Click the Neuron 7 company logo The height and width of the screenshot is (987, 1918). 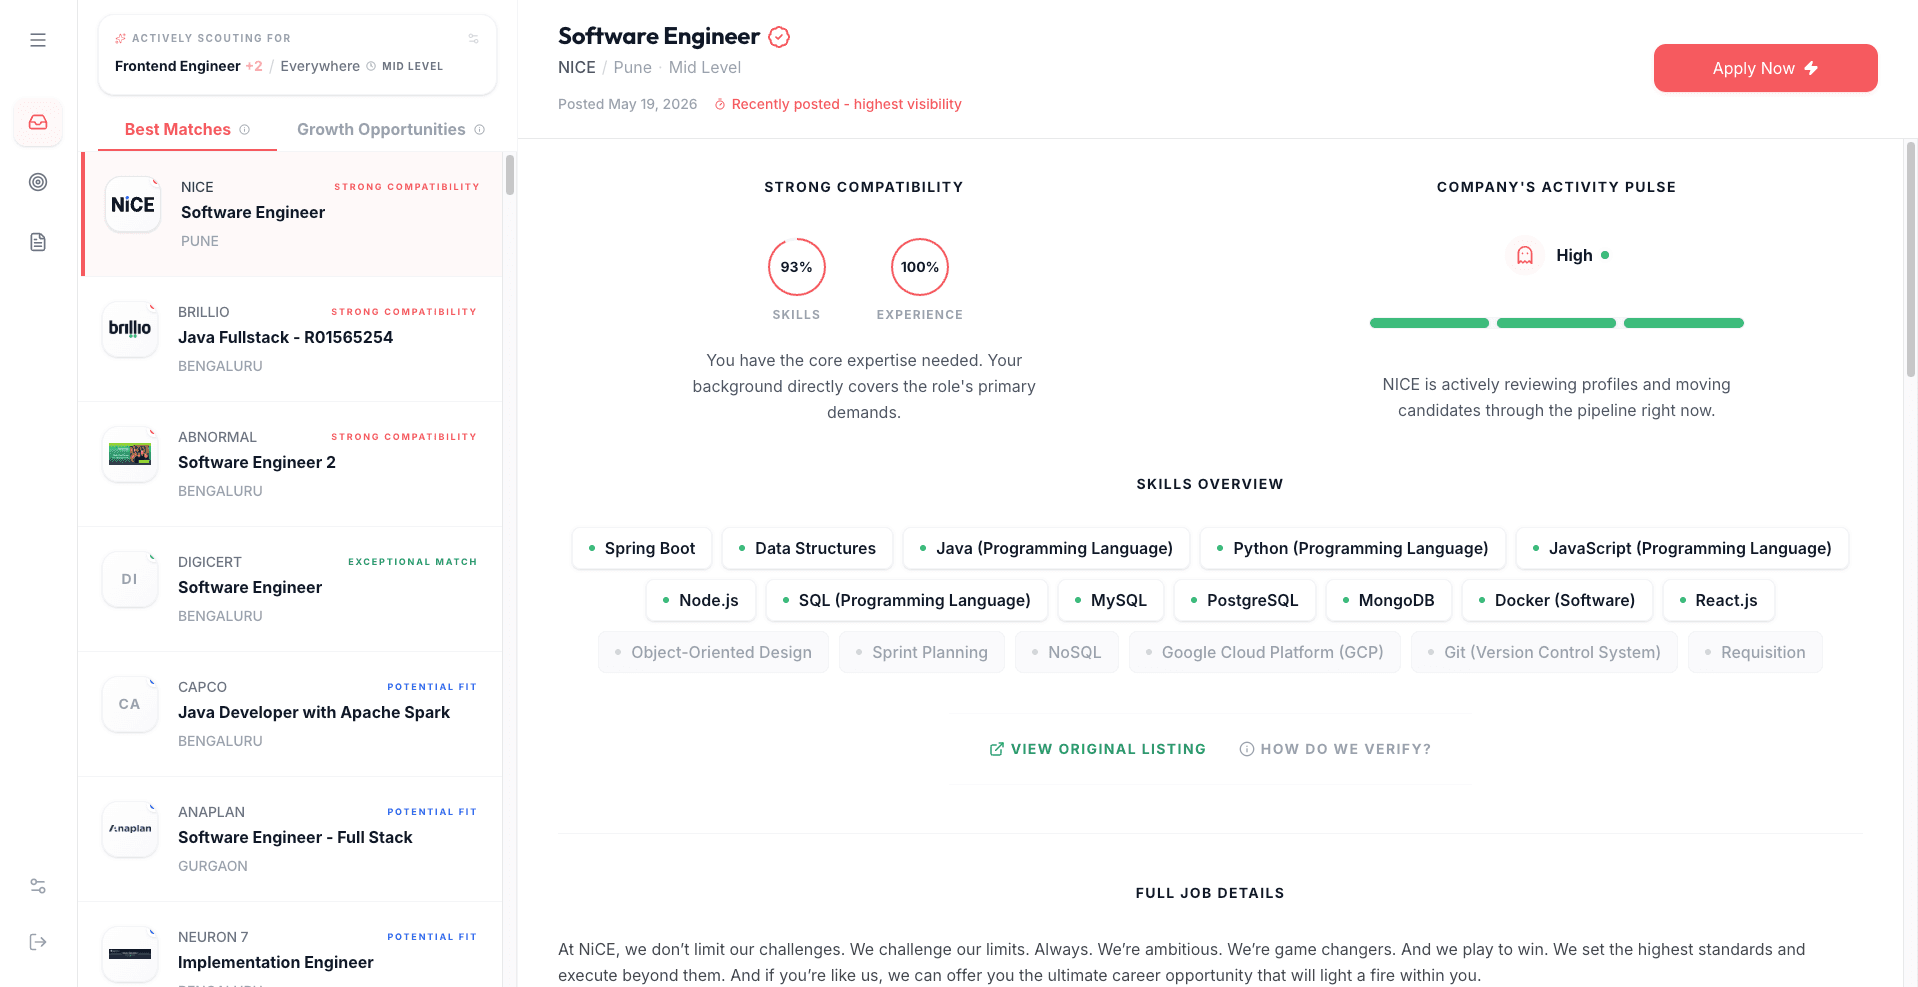coord(130,954)
